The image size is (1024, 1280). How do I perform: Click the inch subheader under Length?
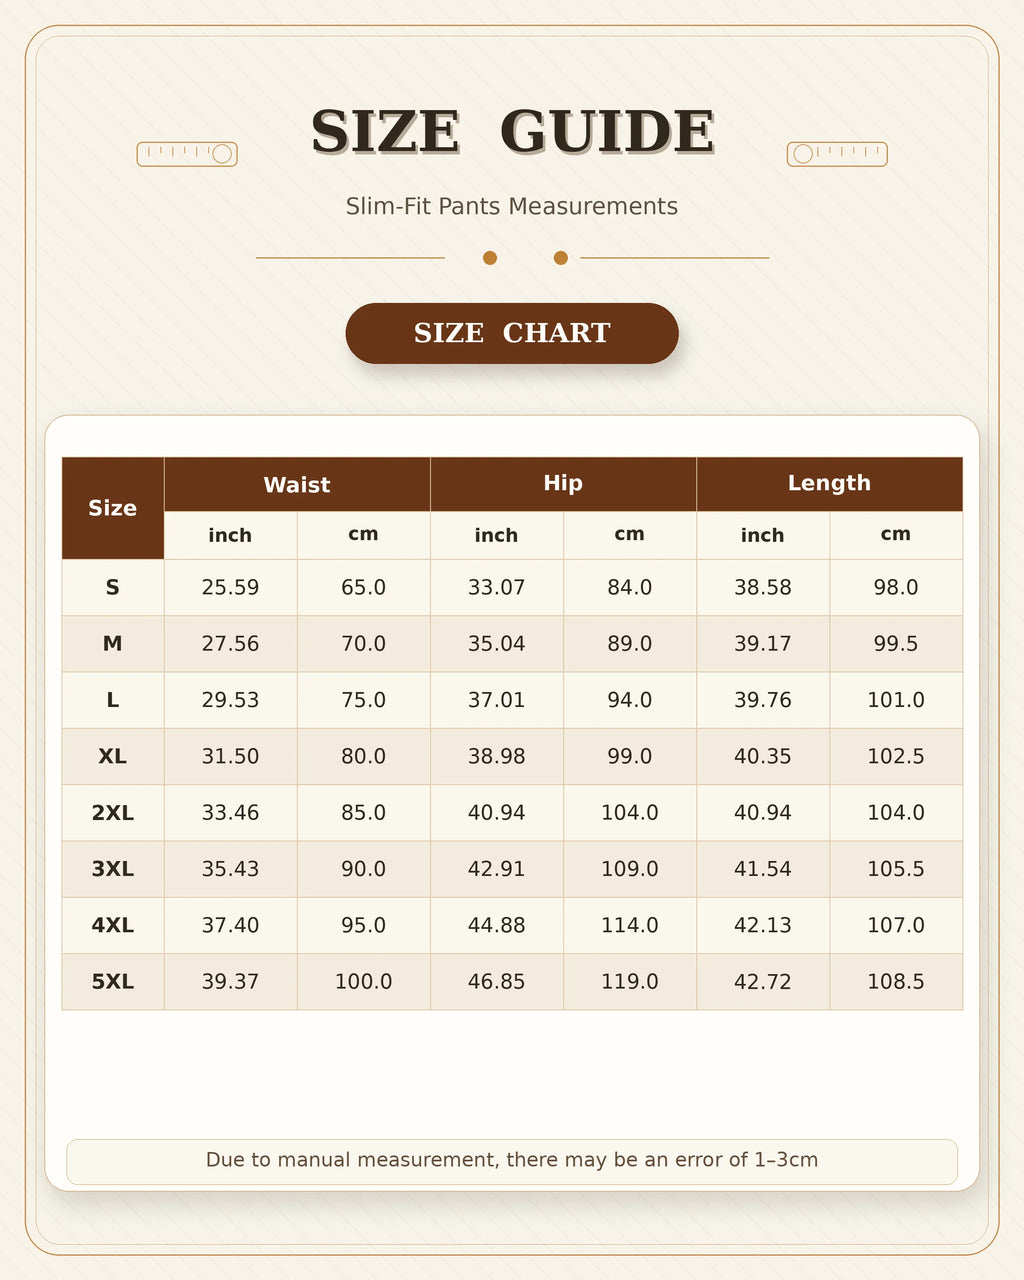tap(763, 535)
